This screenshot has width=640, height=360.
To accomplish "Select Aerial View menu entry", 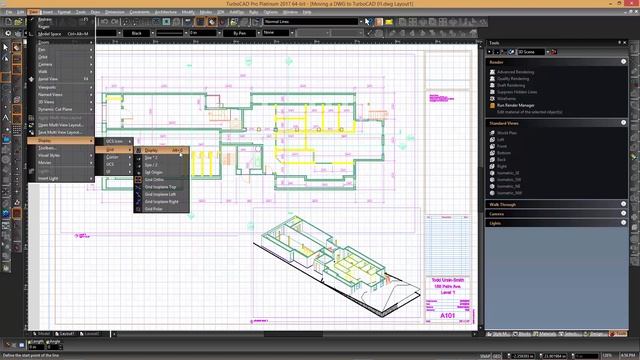I will pyautogui.click(x=61, y=79).
